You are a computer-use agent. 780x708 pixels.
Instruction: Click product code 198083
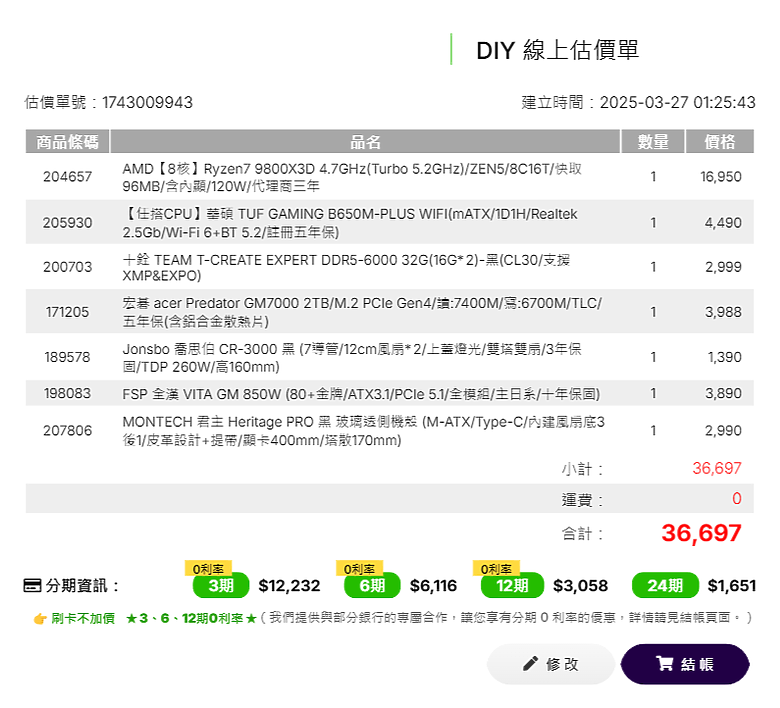pyautogui.click(x=68, y=394)
